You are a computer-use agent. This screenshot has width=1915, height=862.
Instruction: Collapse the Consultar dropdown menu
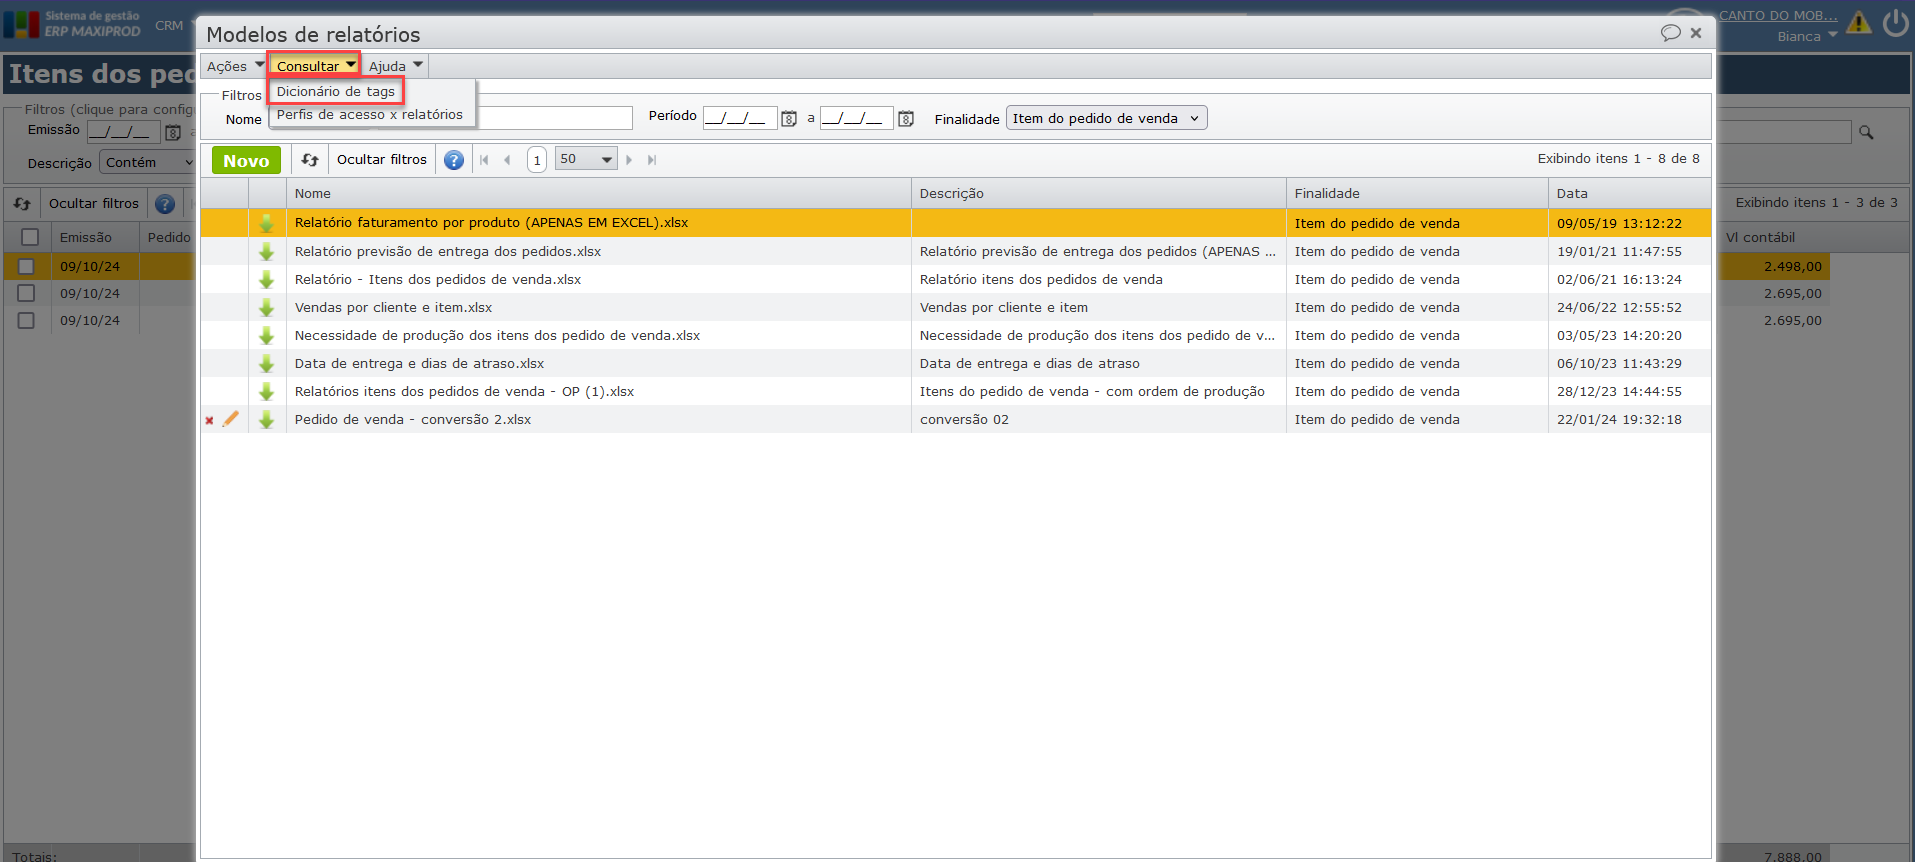315,66
